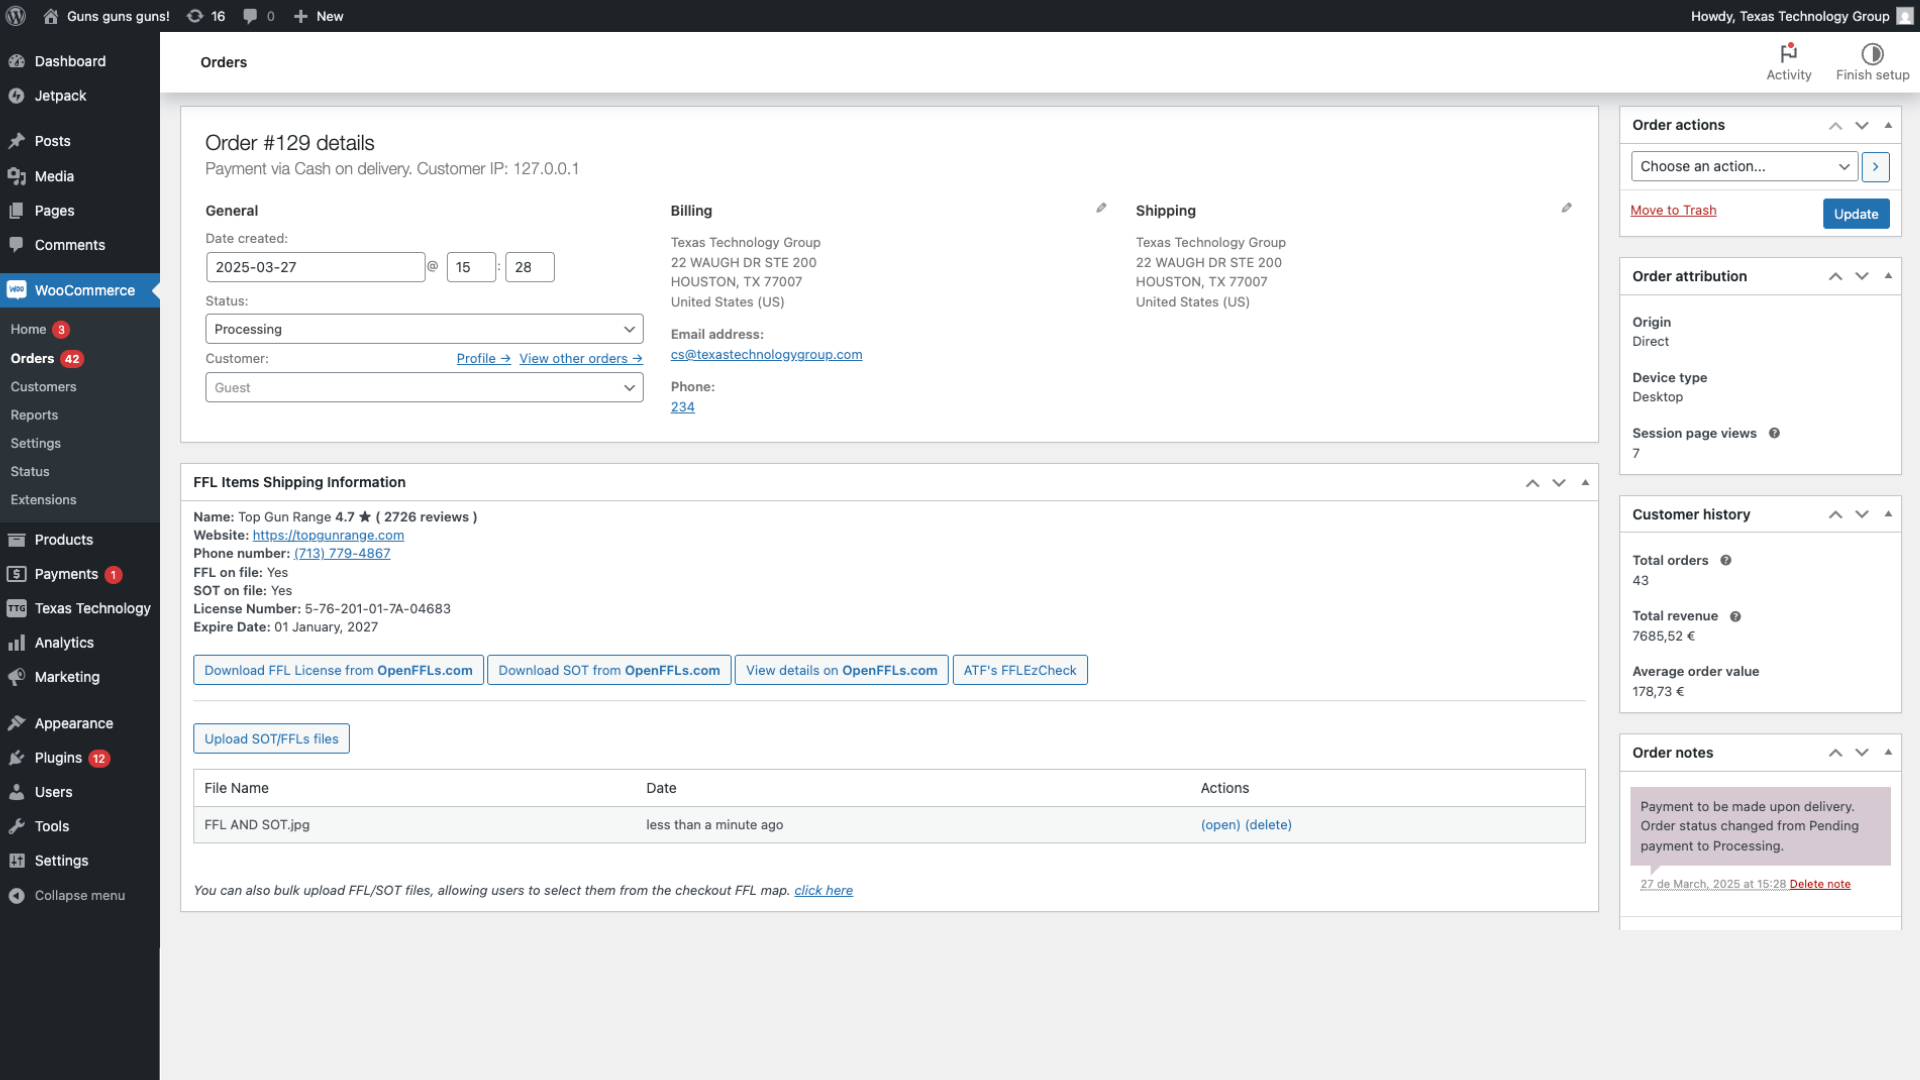Open Tools sidebar icon
The width and height of the screenshot is (1920, 1080).
[x=16, y=826]
